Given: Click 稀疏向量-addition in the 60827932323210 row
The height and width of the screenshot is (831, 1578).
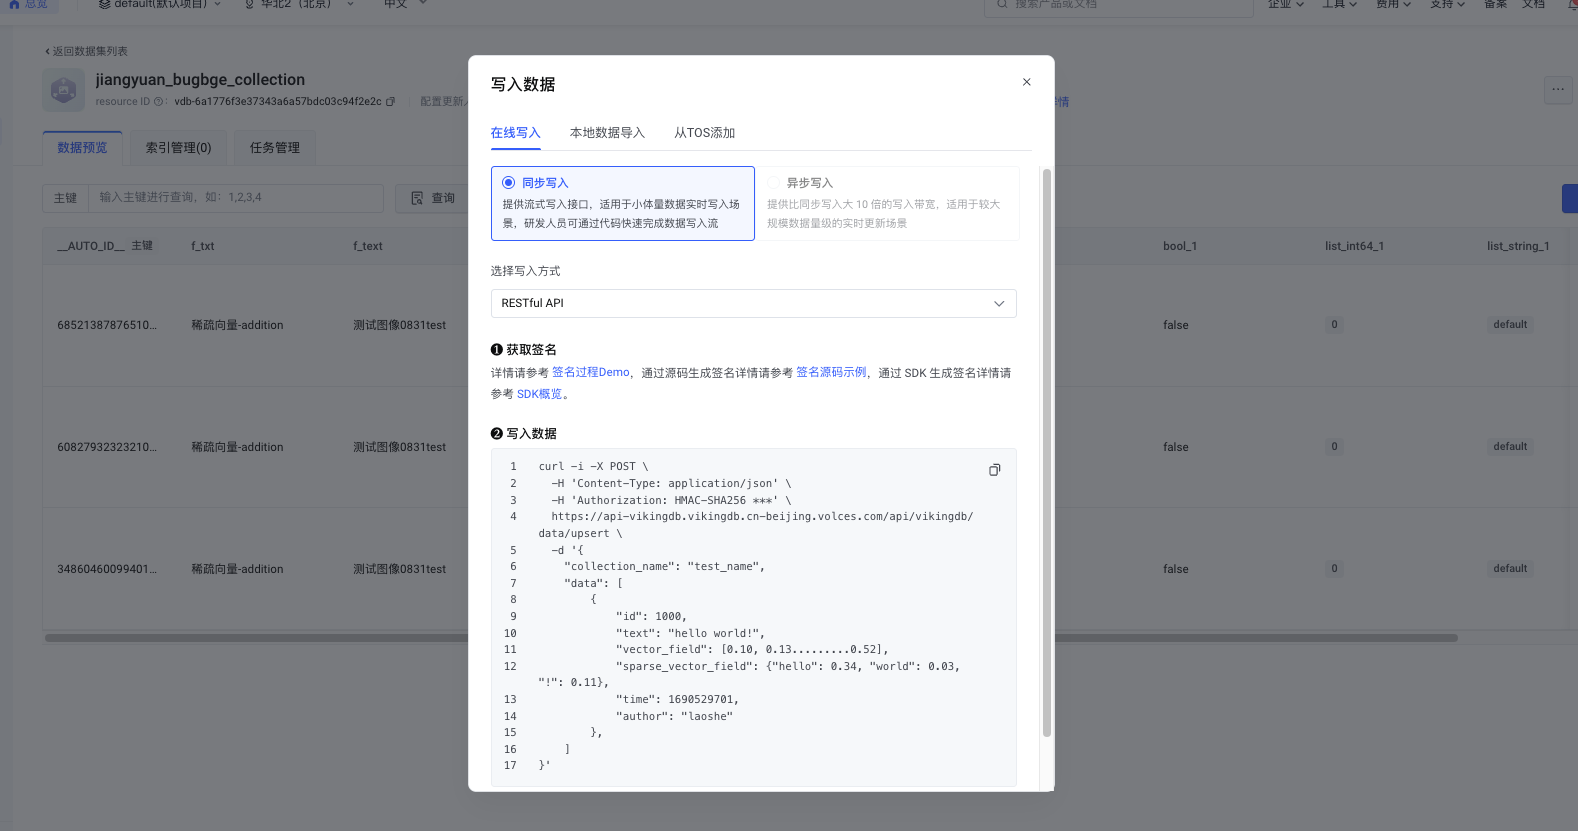Looking at the screenshot, I should click(x=237, y=447).
